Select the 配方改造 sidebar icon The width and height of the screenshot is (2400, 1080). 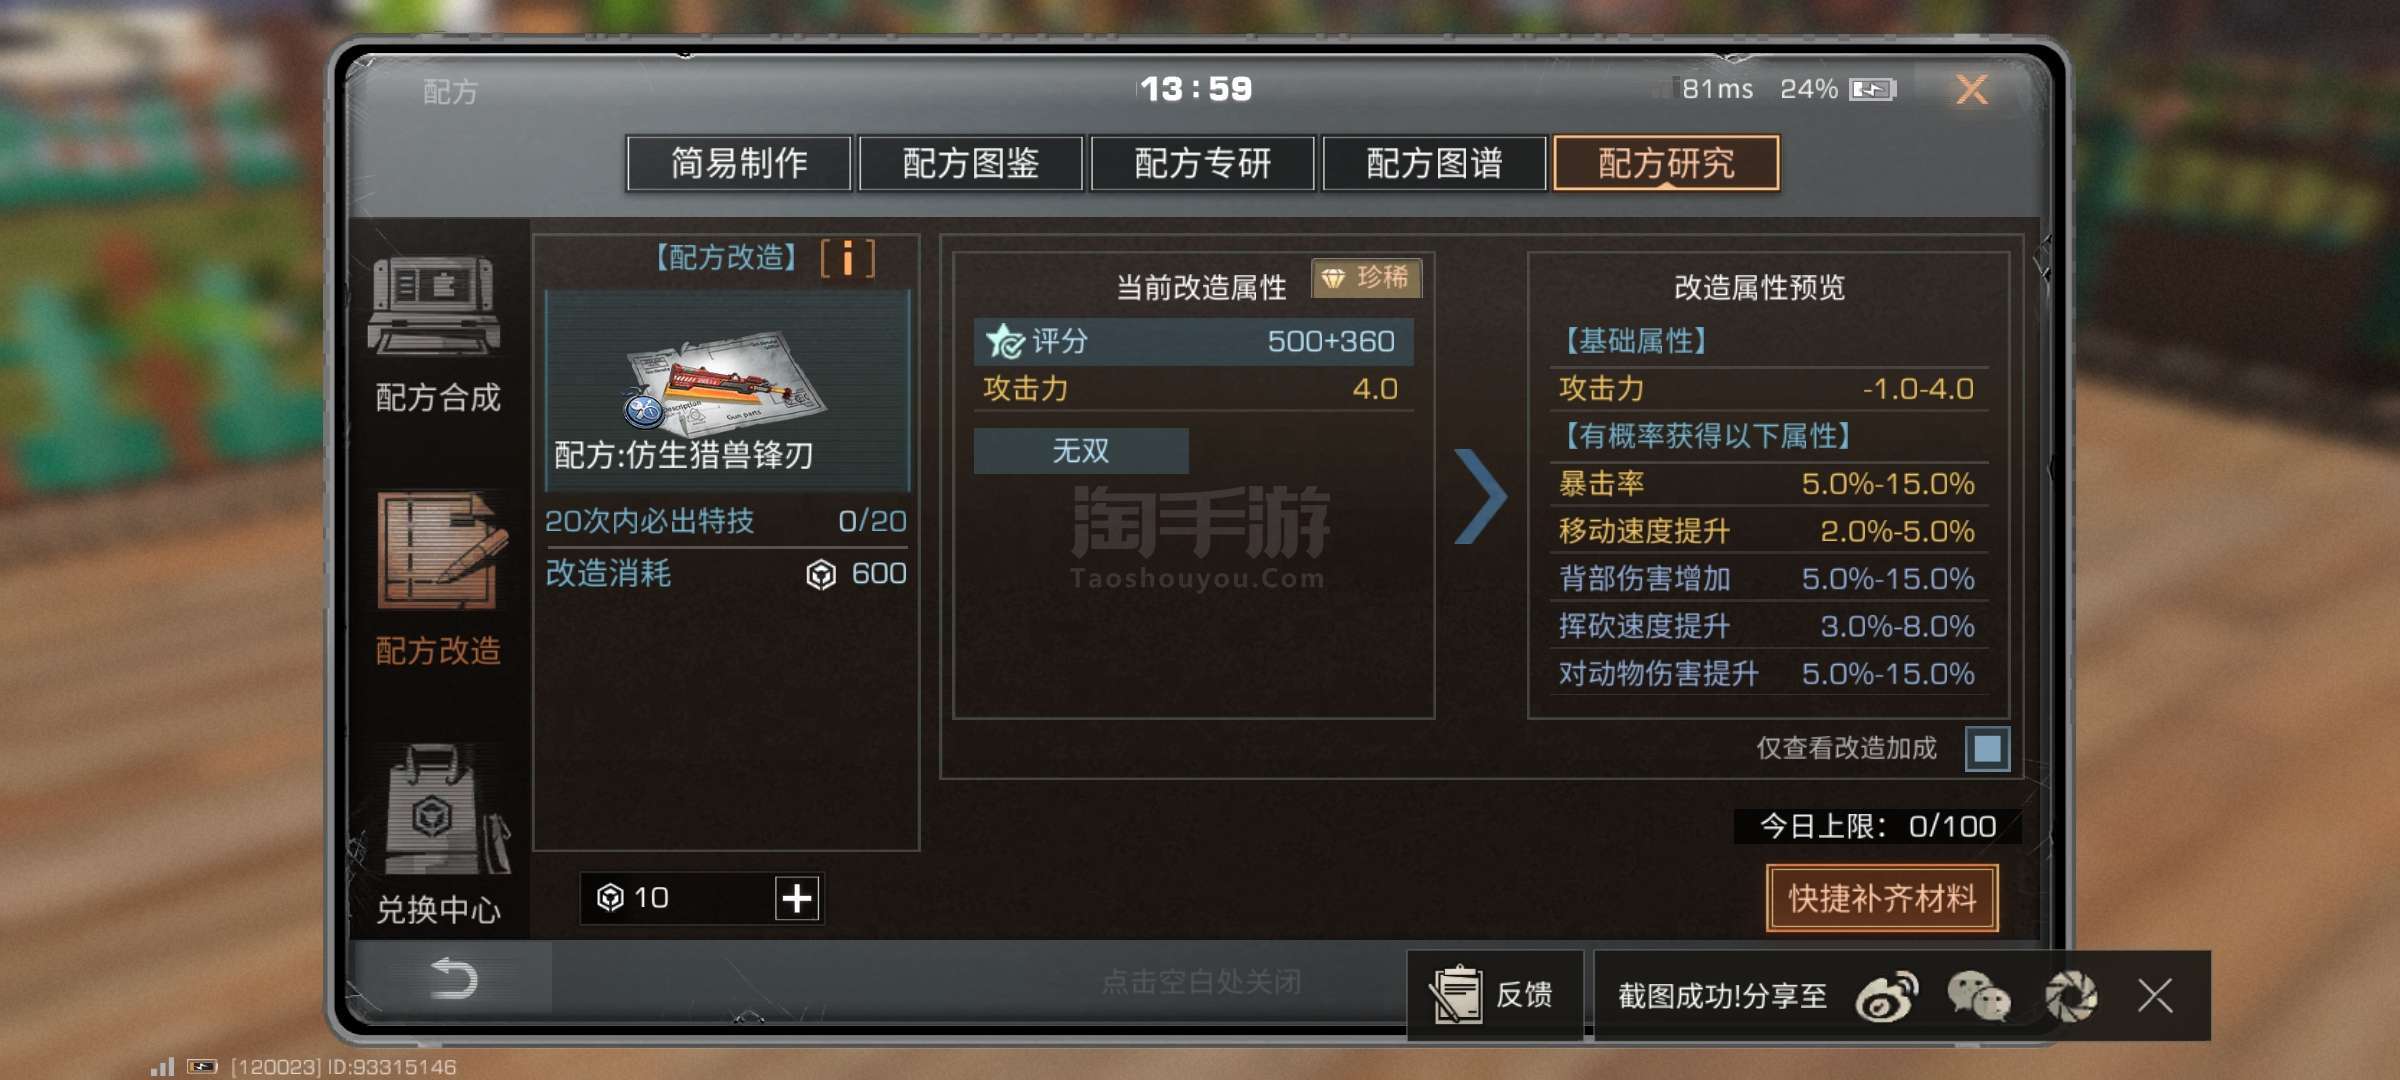440,550
